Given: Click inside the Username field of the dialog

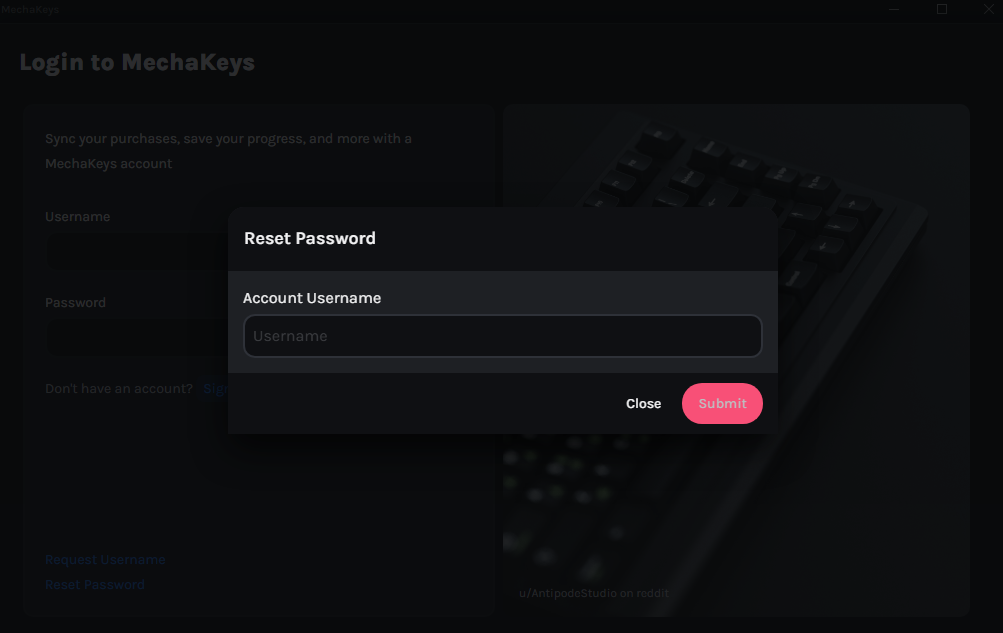Looking at the screenshot, I should point(502,336).
